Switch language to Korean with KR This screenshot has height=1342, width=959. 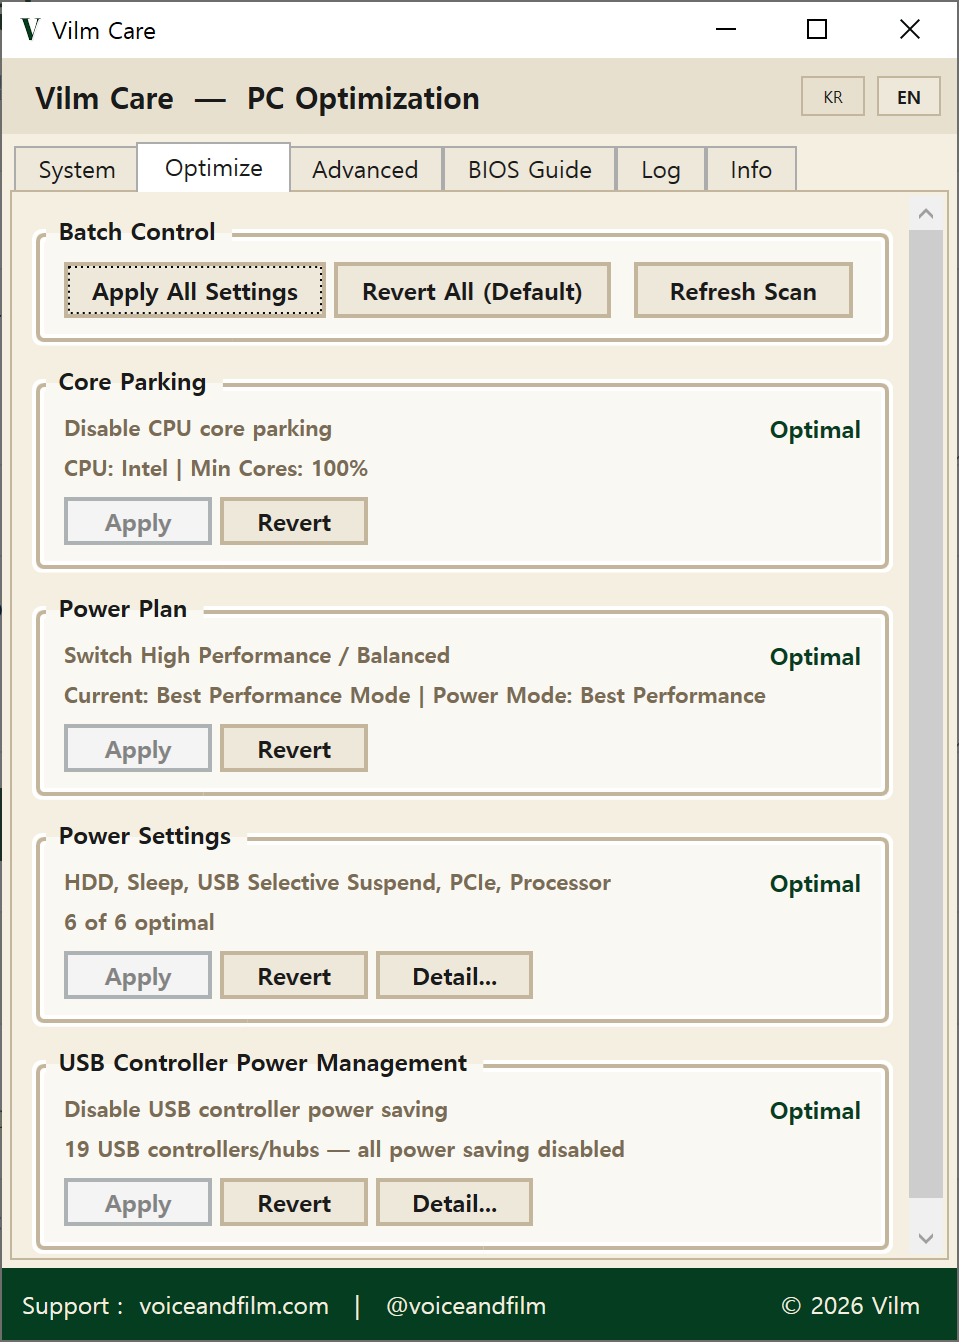(x=832, y=96)
